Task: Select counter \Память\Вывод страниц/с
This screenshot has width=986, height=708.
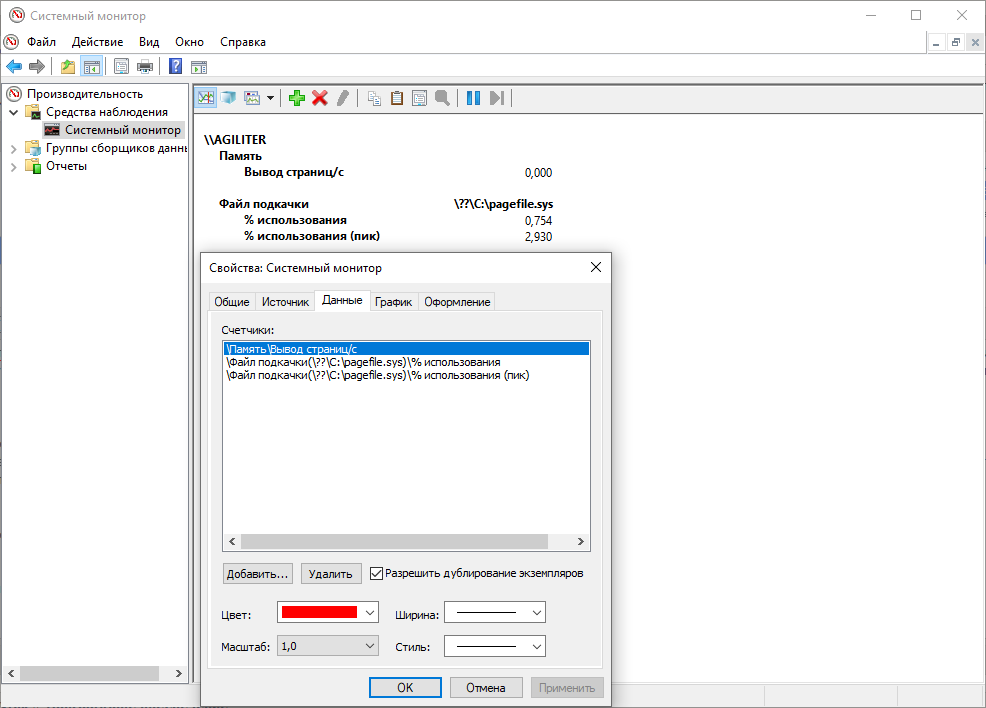Action: point(406,349)
